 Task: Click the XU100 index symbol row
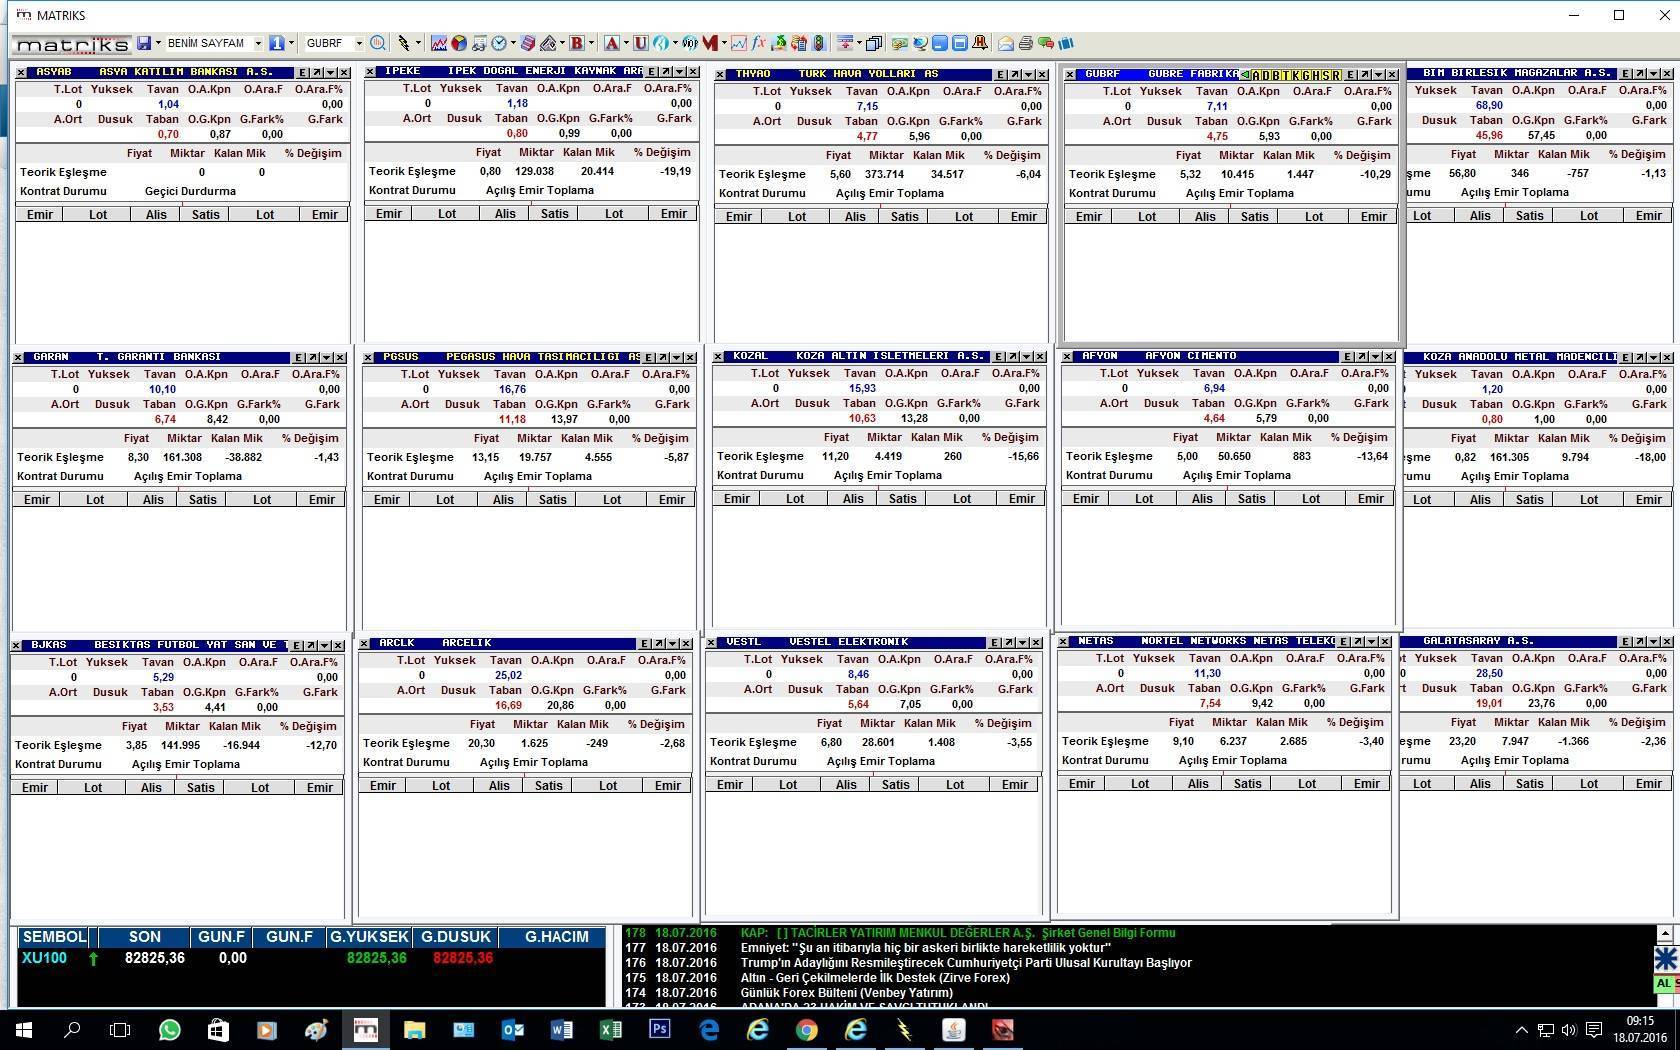point(45,958)
